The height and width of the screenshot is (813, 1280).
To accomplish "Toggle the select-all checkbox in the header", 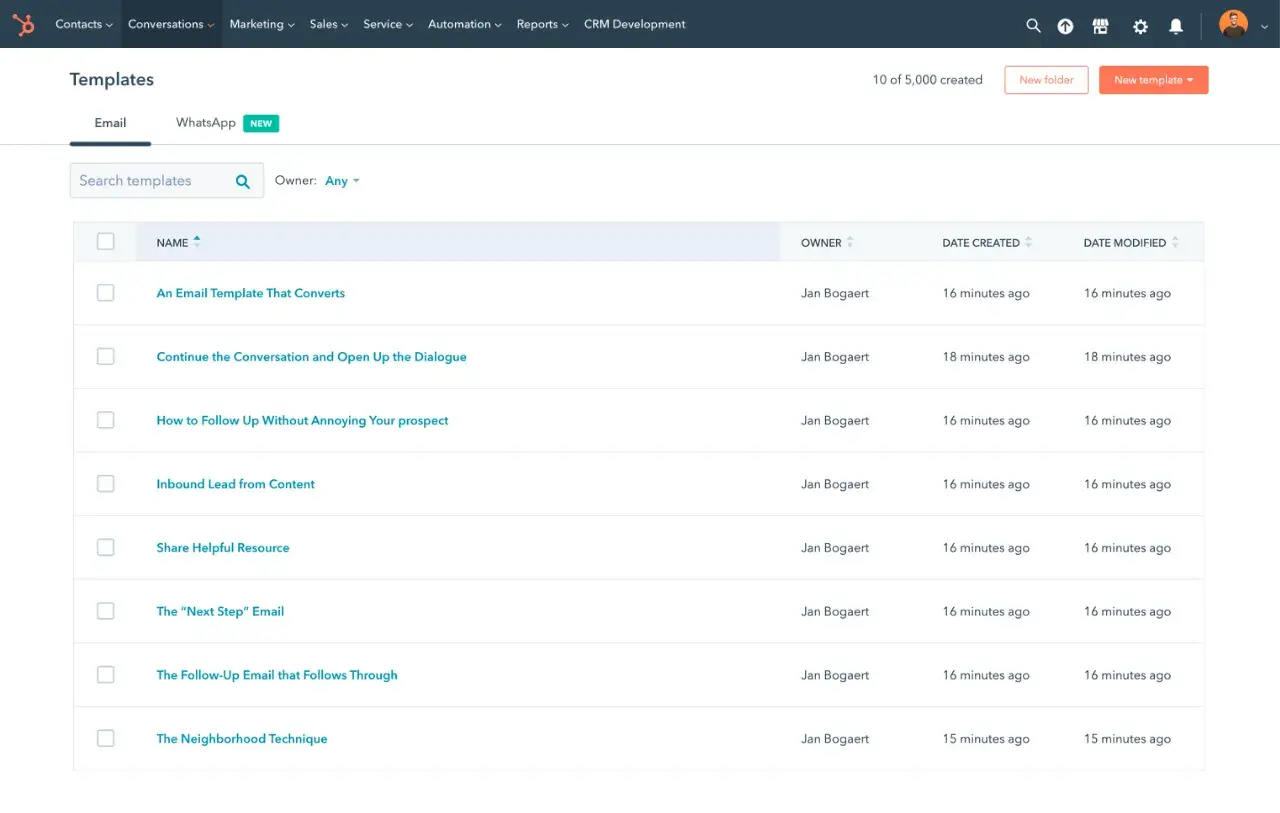I will pos(106,241).
